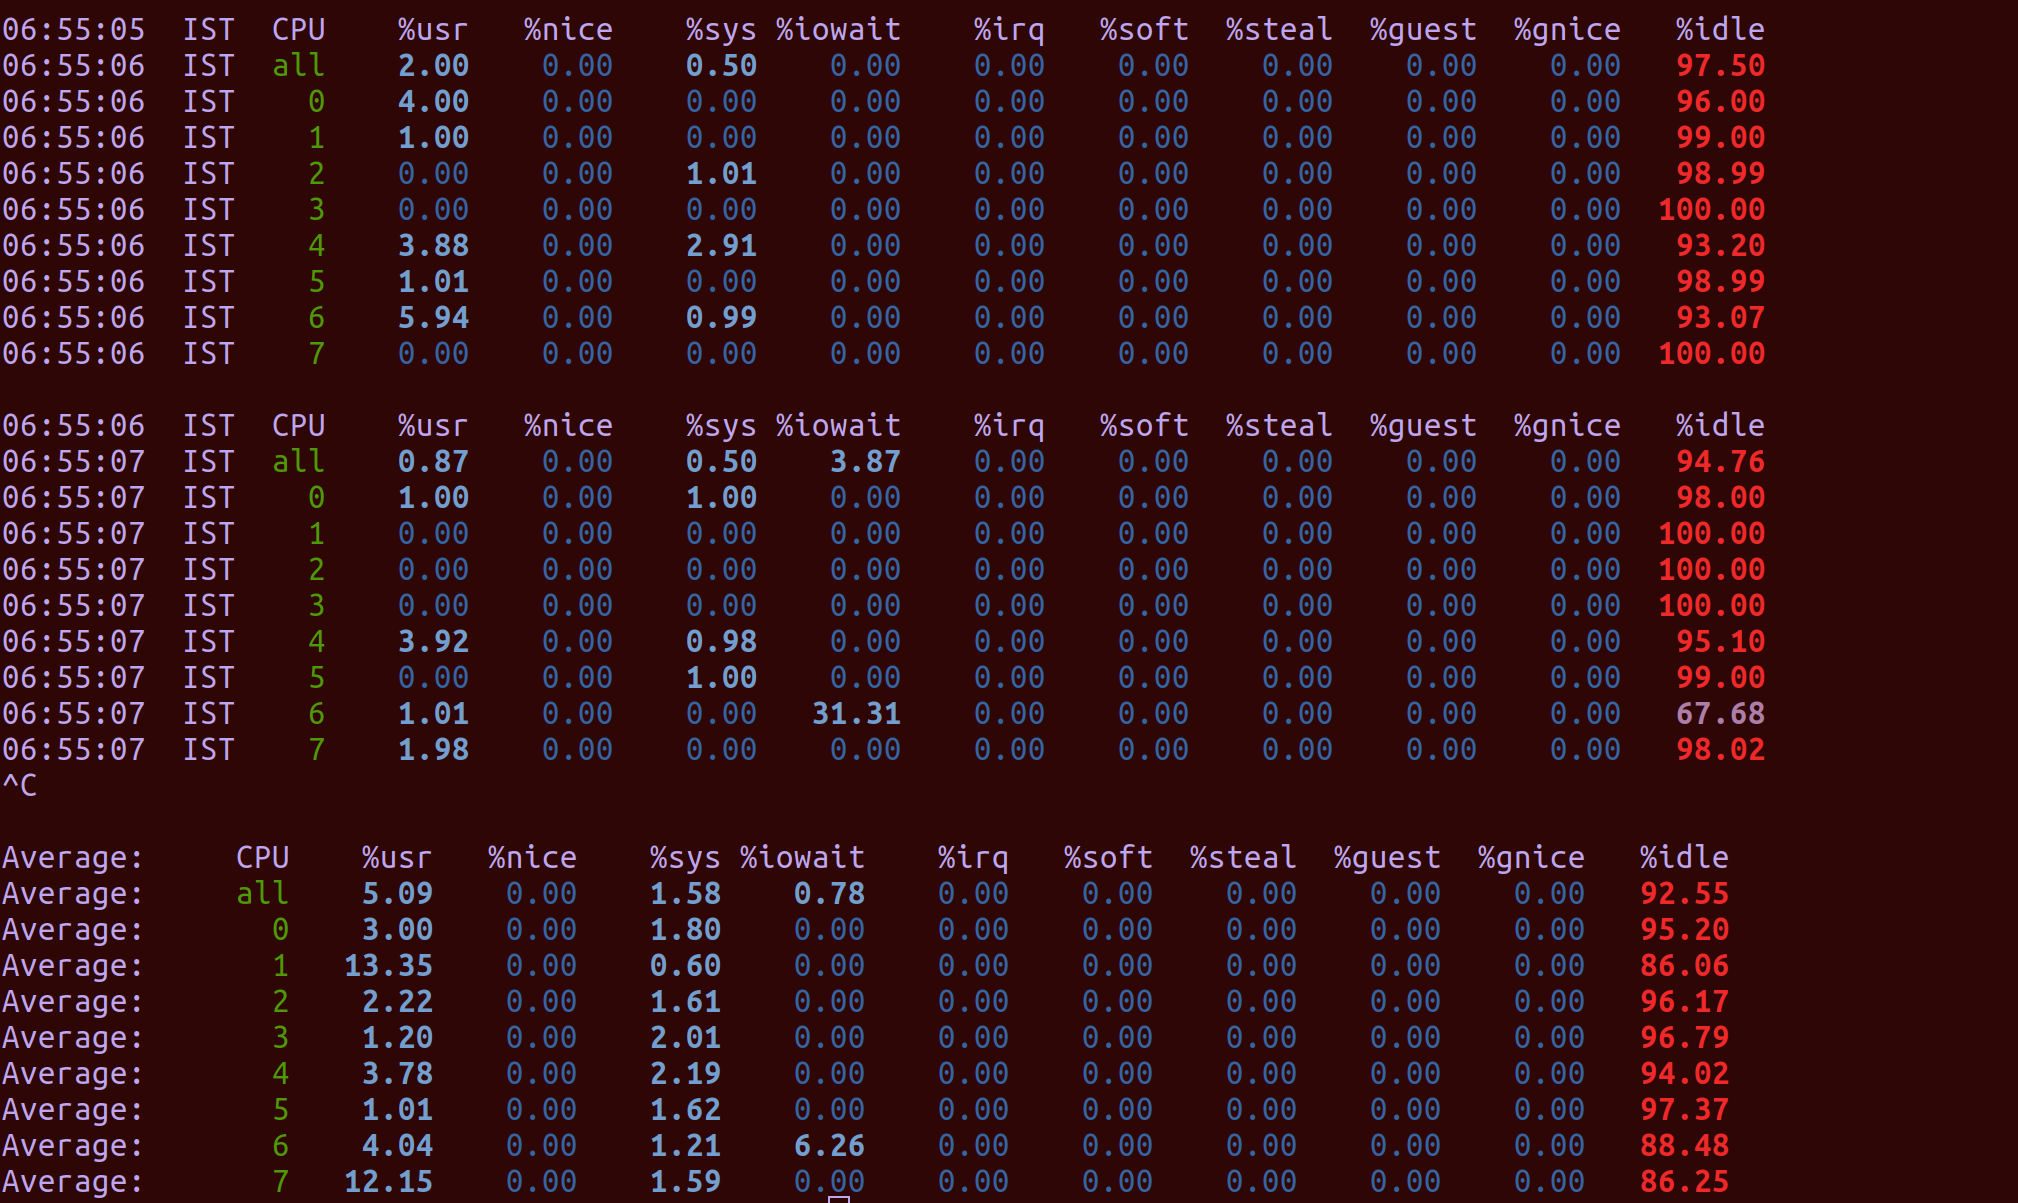Select the 1.59 average %sys value
This screenshot has height=1203, width=2018.
click(685, 1182)
